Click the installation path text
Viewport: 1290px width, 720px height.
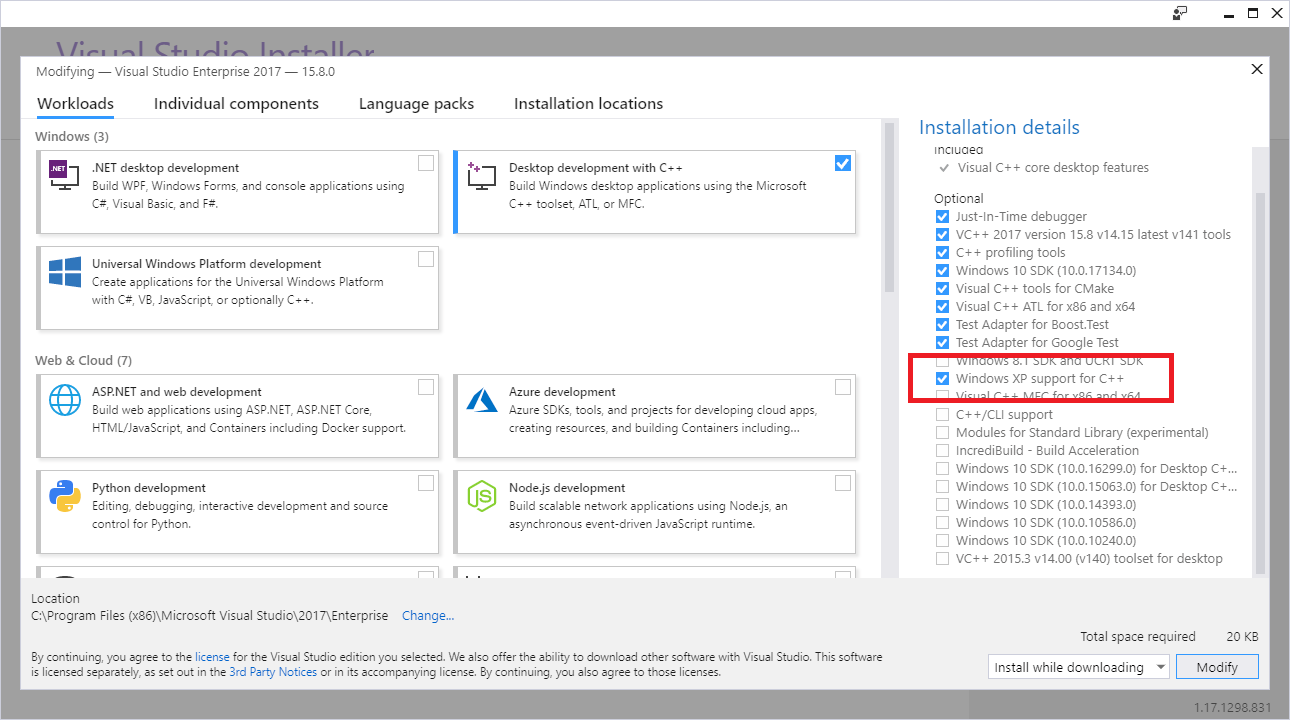click(210, 616)
